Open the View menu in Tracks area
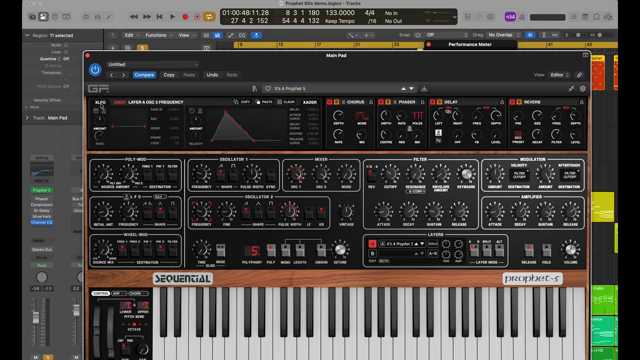The width and height of the screenshot is (640, 360). (187, 35)
